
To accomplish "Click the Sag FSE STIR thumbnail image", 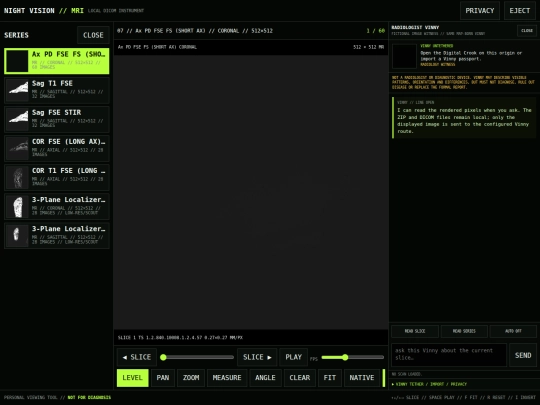I will (18, 119).
